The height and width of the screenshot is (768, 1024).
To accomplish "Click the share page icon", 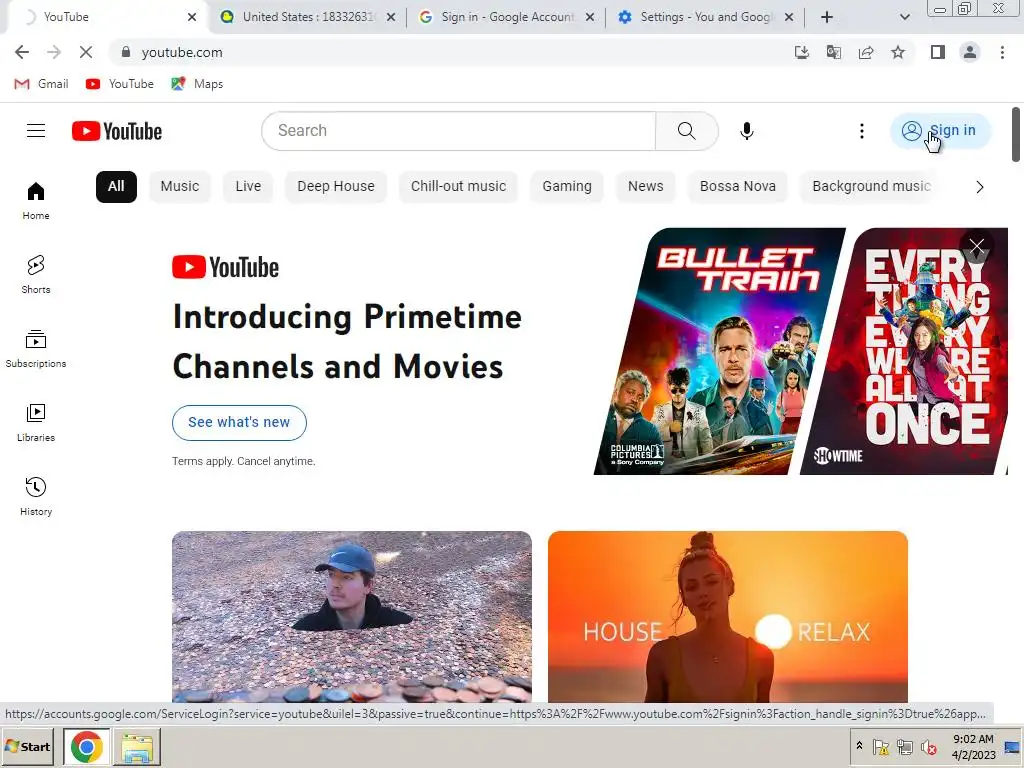I will coord(866,52).
